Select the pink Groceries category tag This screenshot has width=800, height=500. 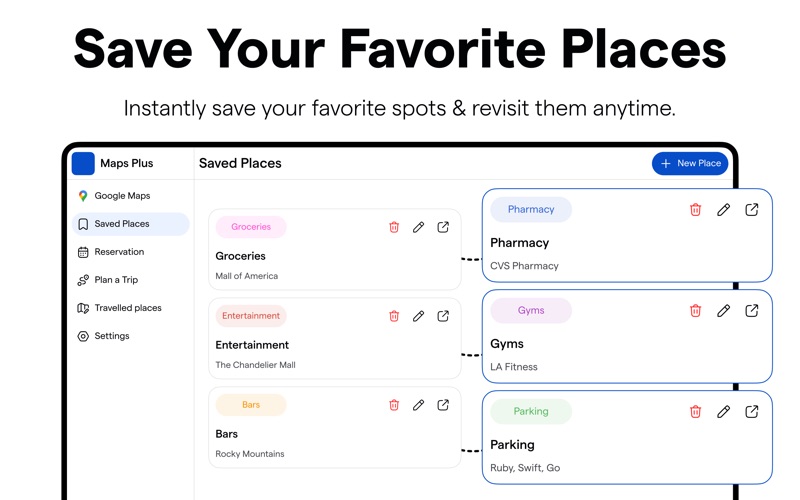click(x=251, y=227)
